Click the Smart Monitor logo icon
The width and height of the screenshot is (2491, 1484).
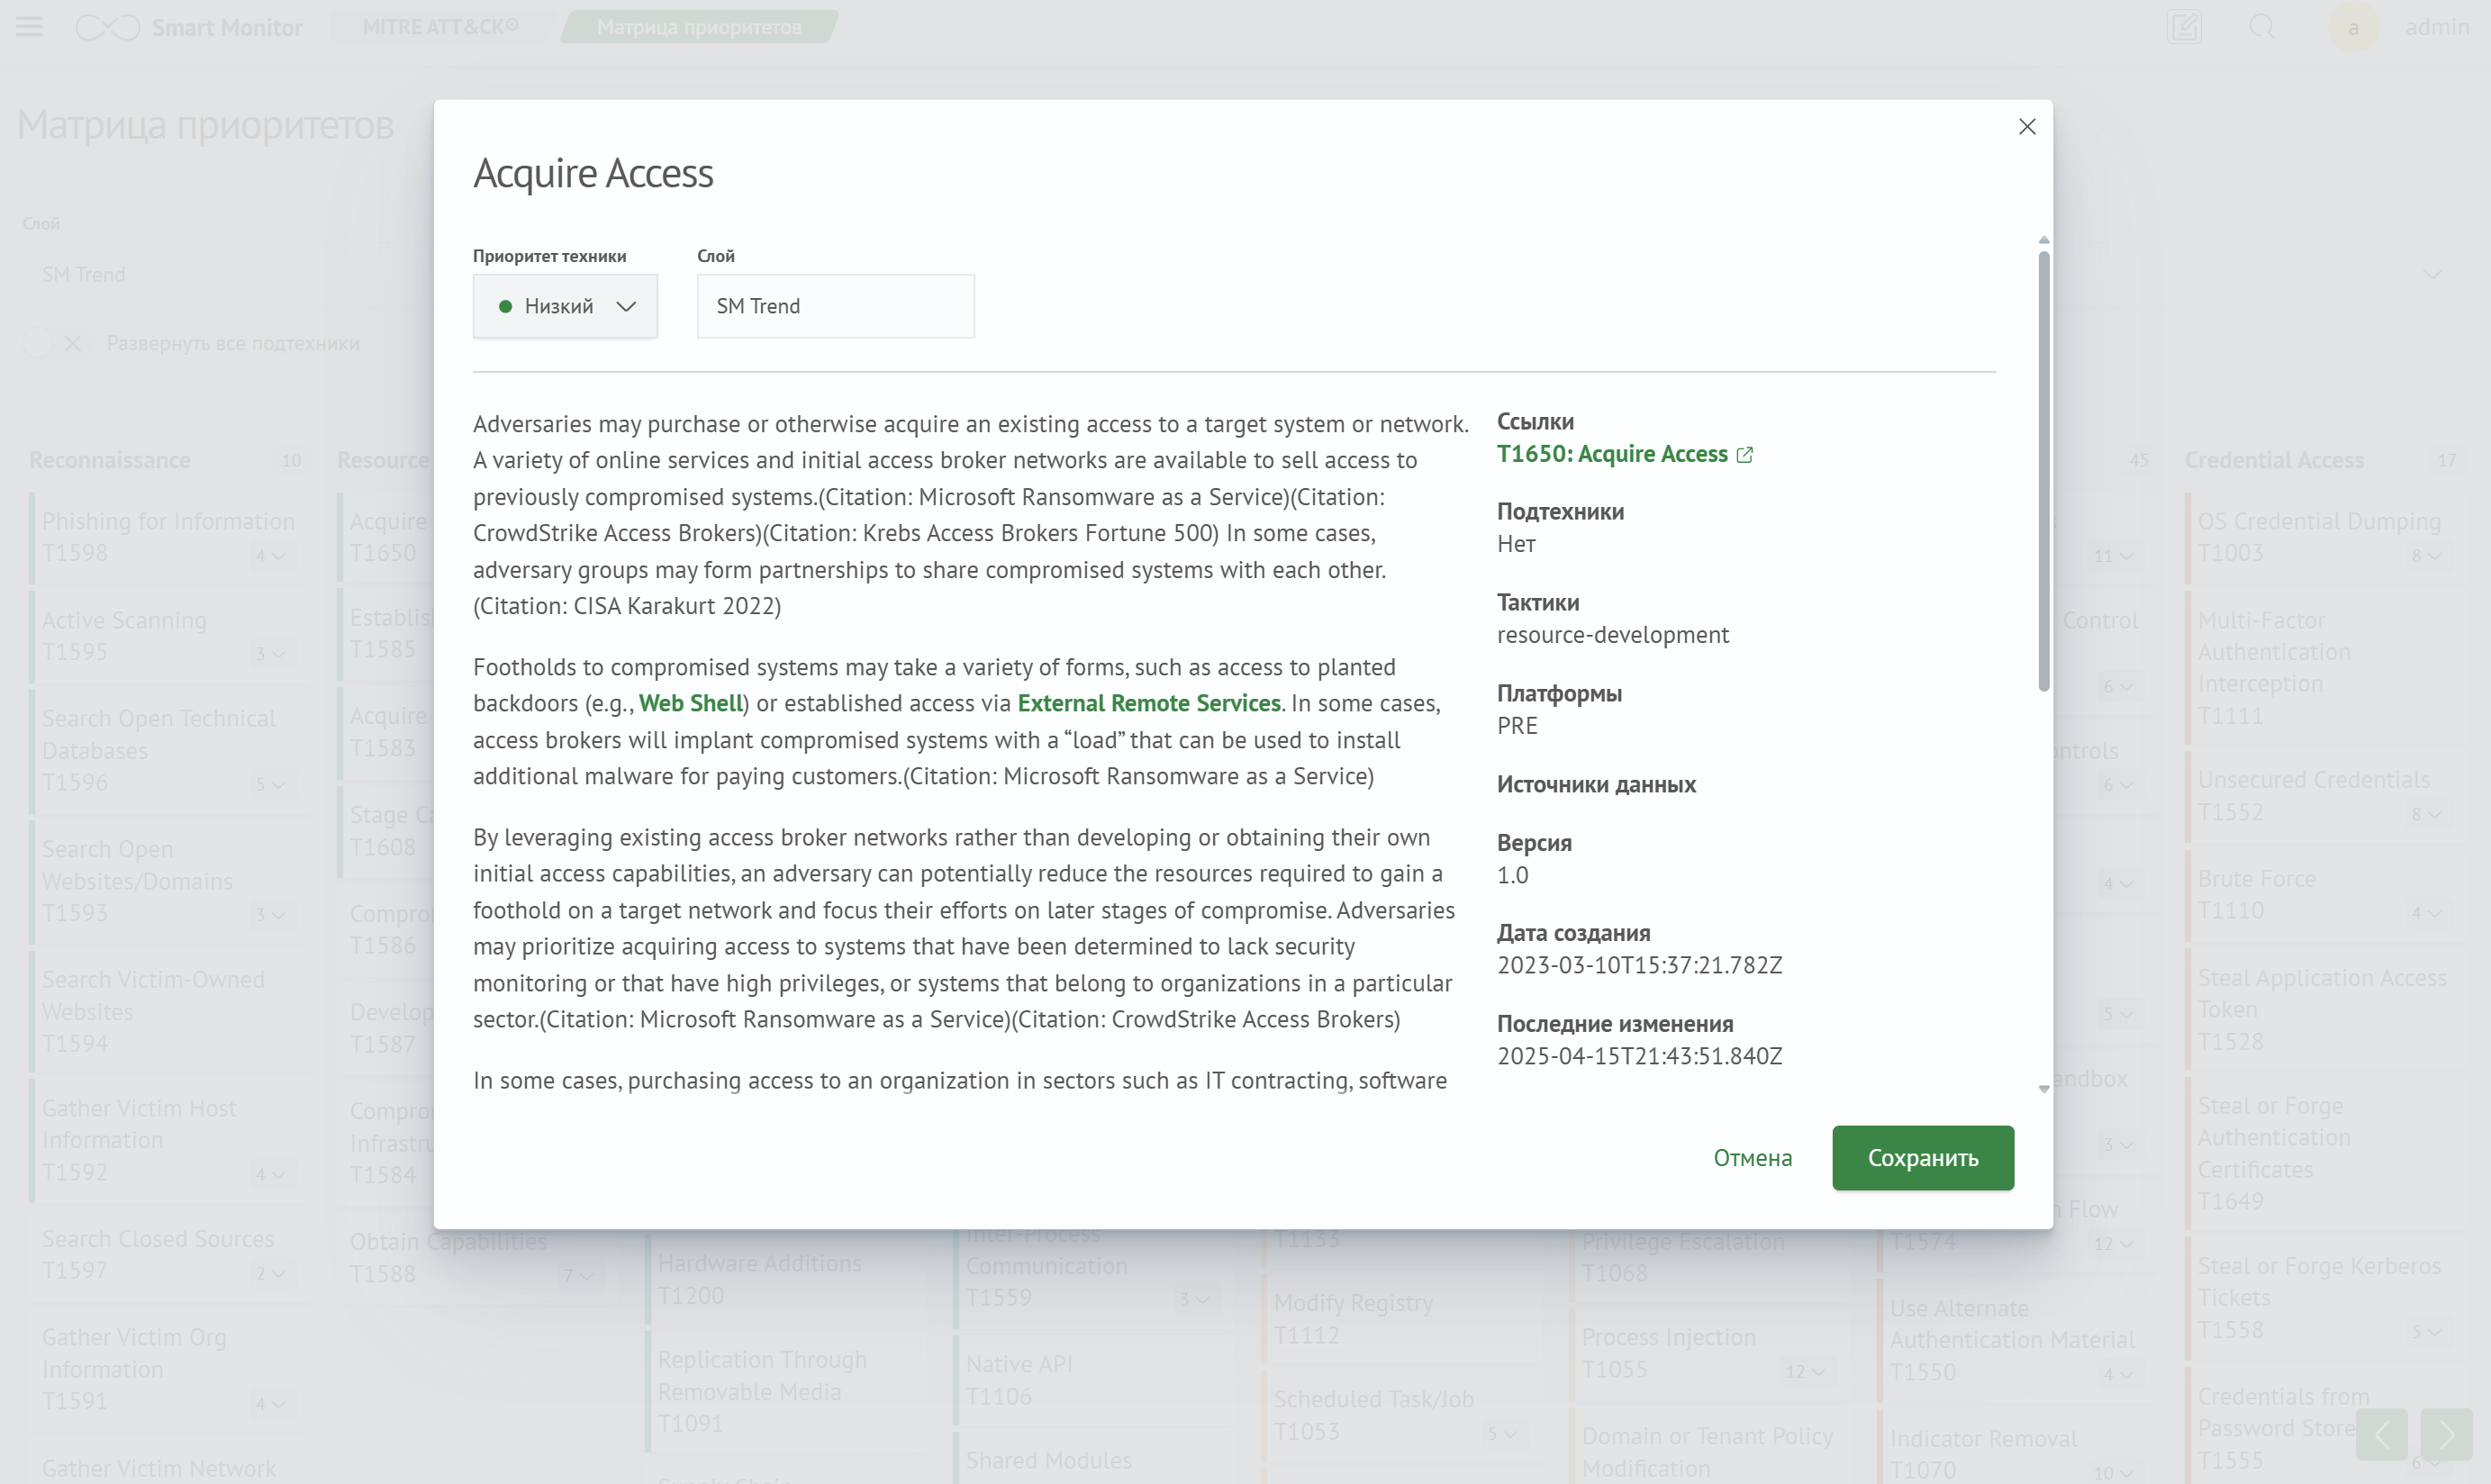(x=107, y=27)
